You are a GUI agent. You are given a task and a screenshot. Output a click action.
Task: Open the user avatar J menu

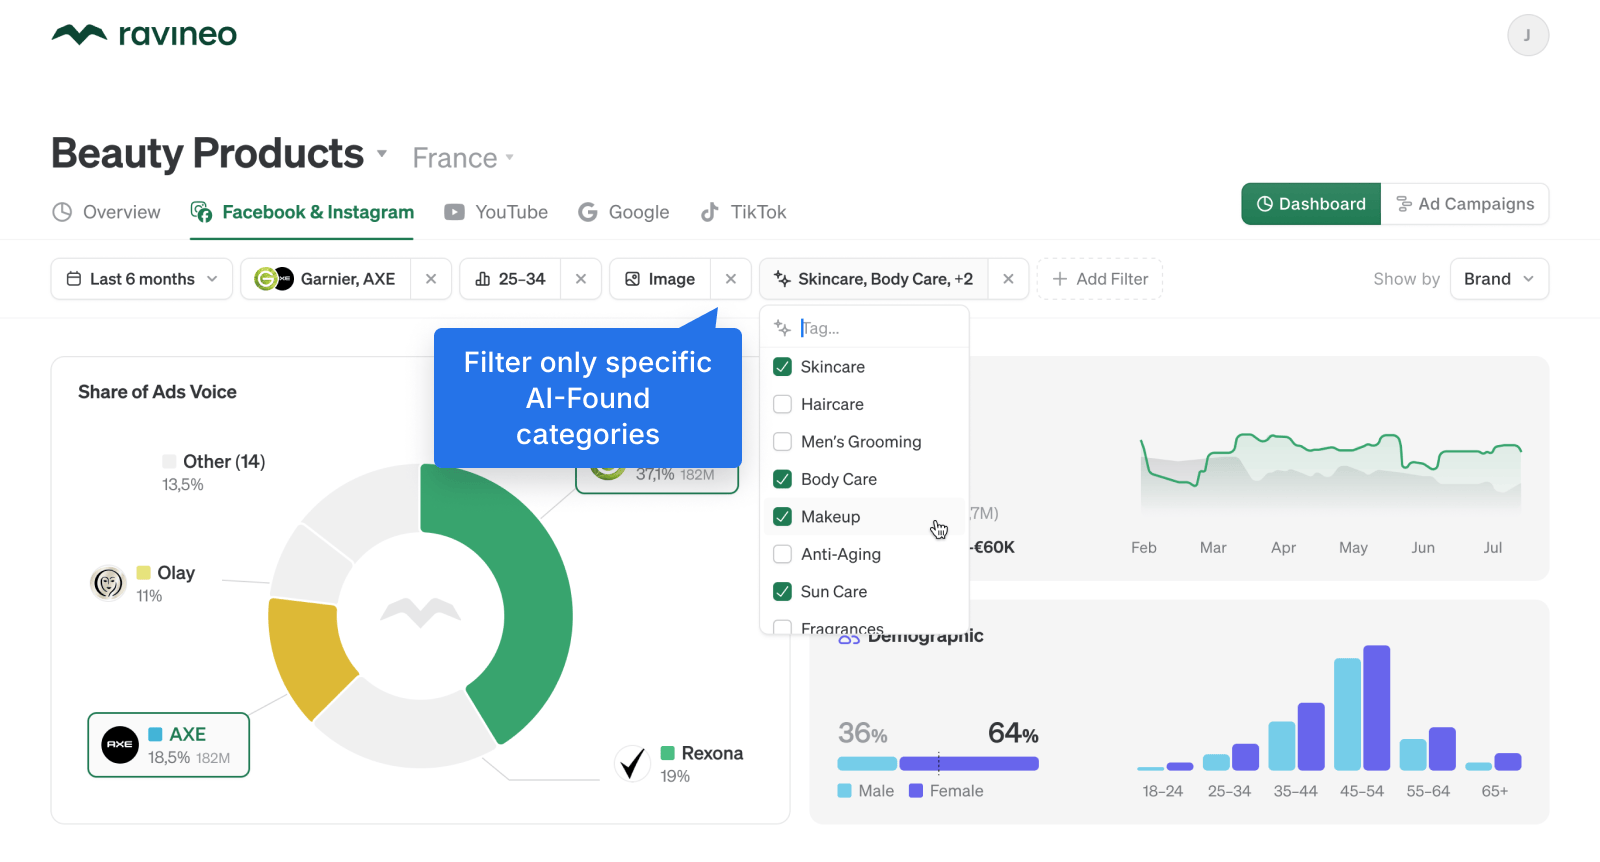point(1528,35)
